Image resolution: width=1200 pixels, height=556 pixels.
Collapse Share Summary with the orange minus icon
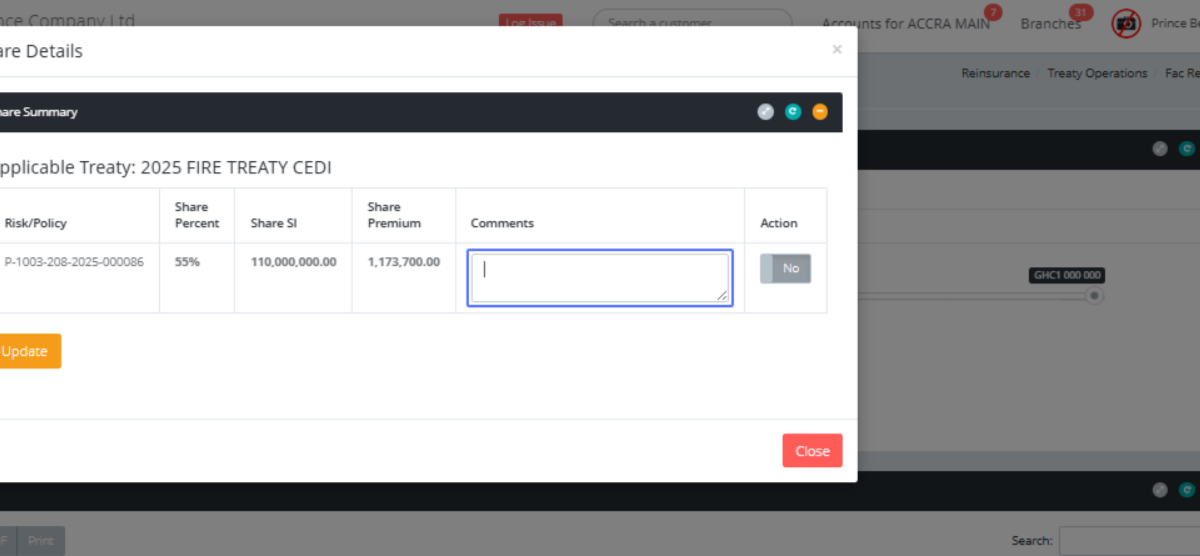pyautogui.click(x=820, y=112)
